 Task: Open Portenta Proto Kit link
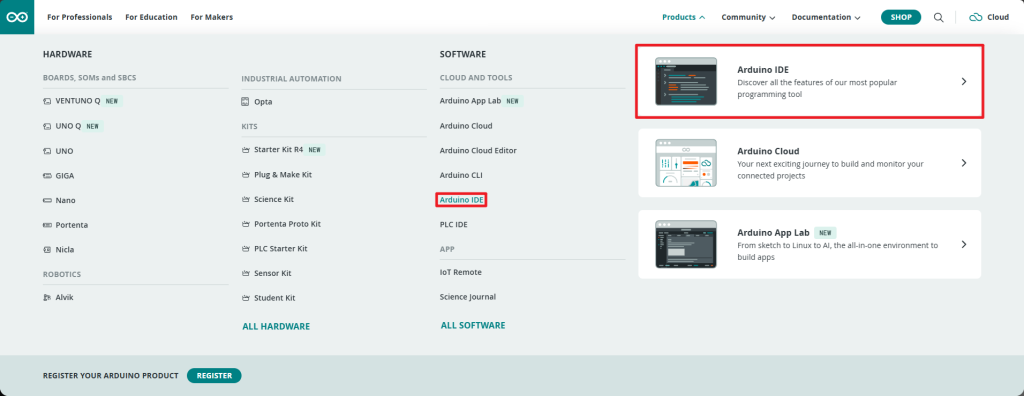[287, 224]
